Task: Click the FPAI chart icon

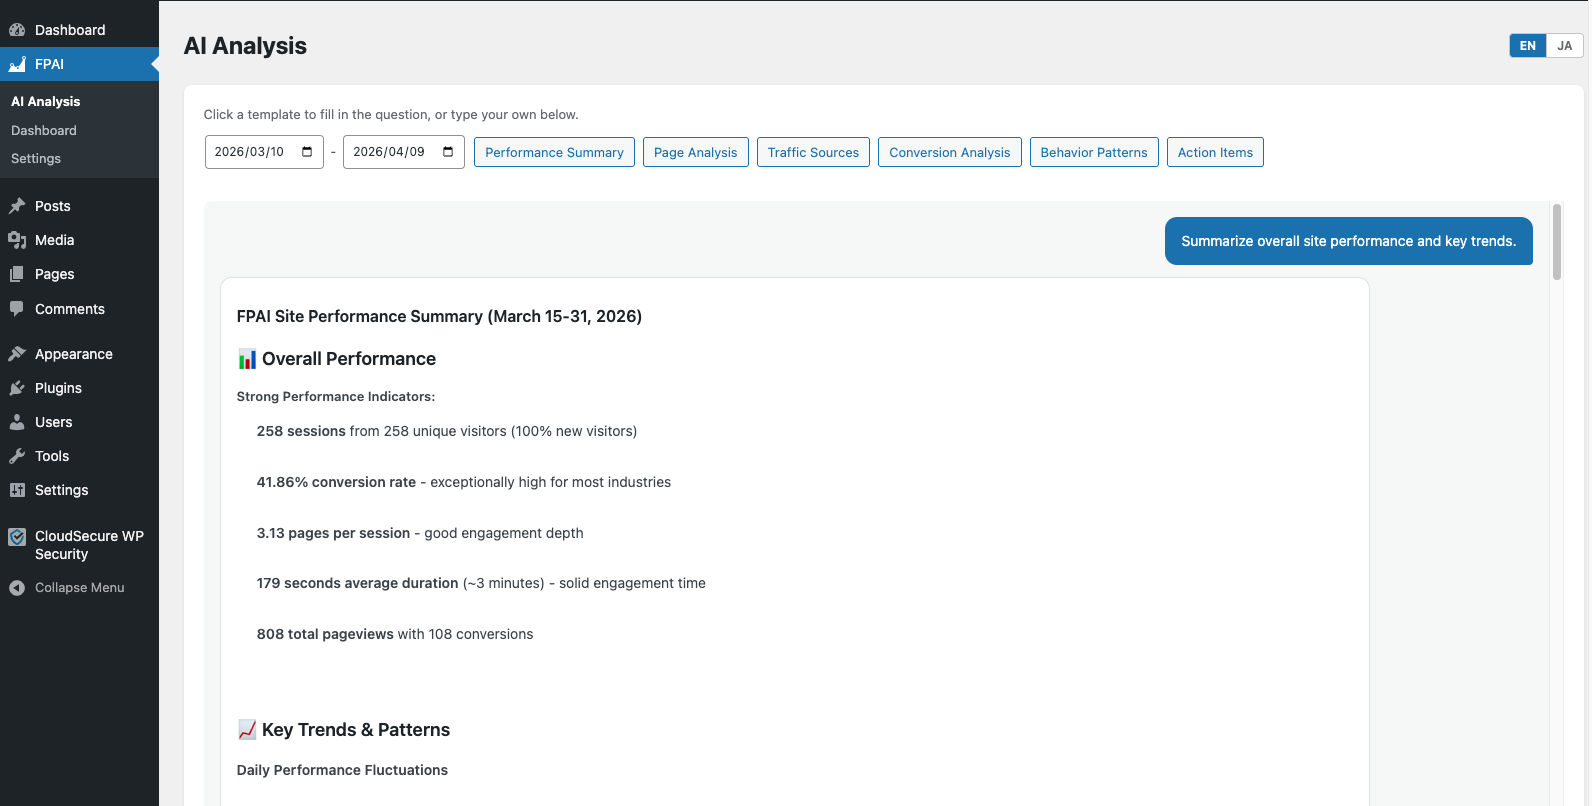Action: click(17, 64)
